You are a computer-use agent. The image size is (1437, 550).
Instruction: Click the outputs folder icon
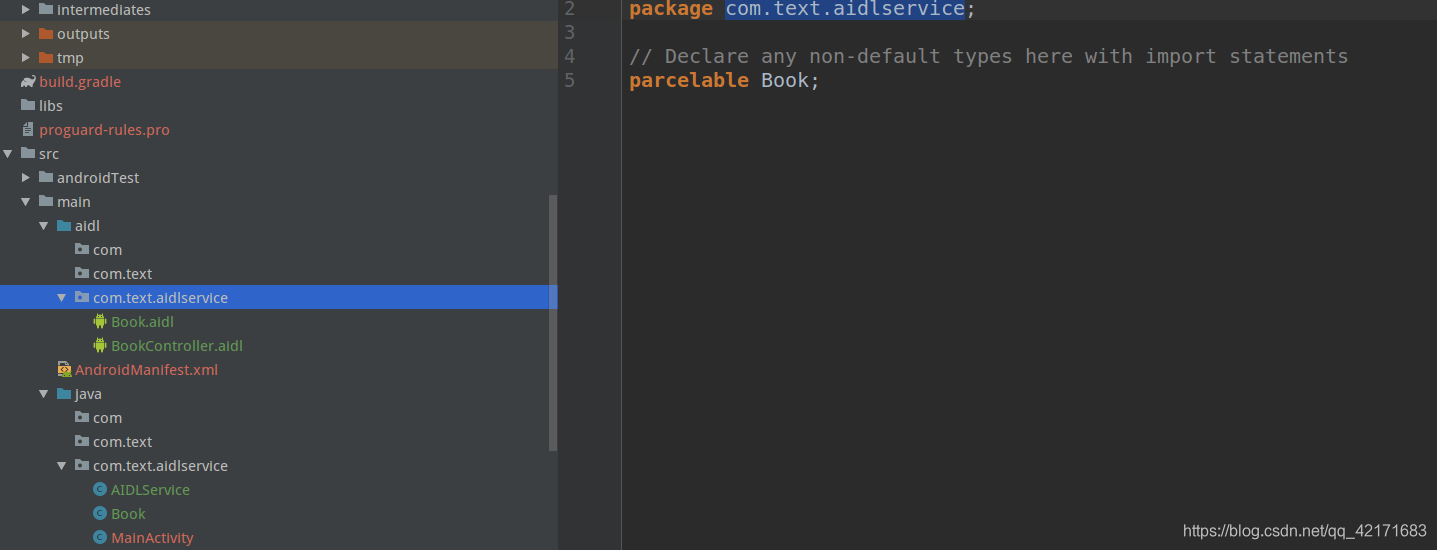45,33
